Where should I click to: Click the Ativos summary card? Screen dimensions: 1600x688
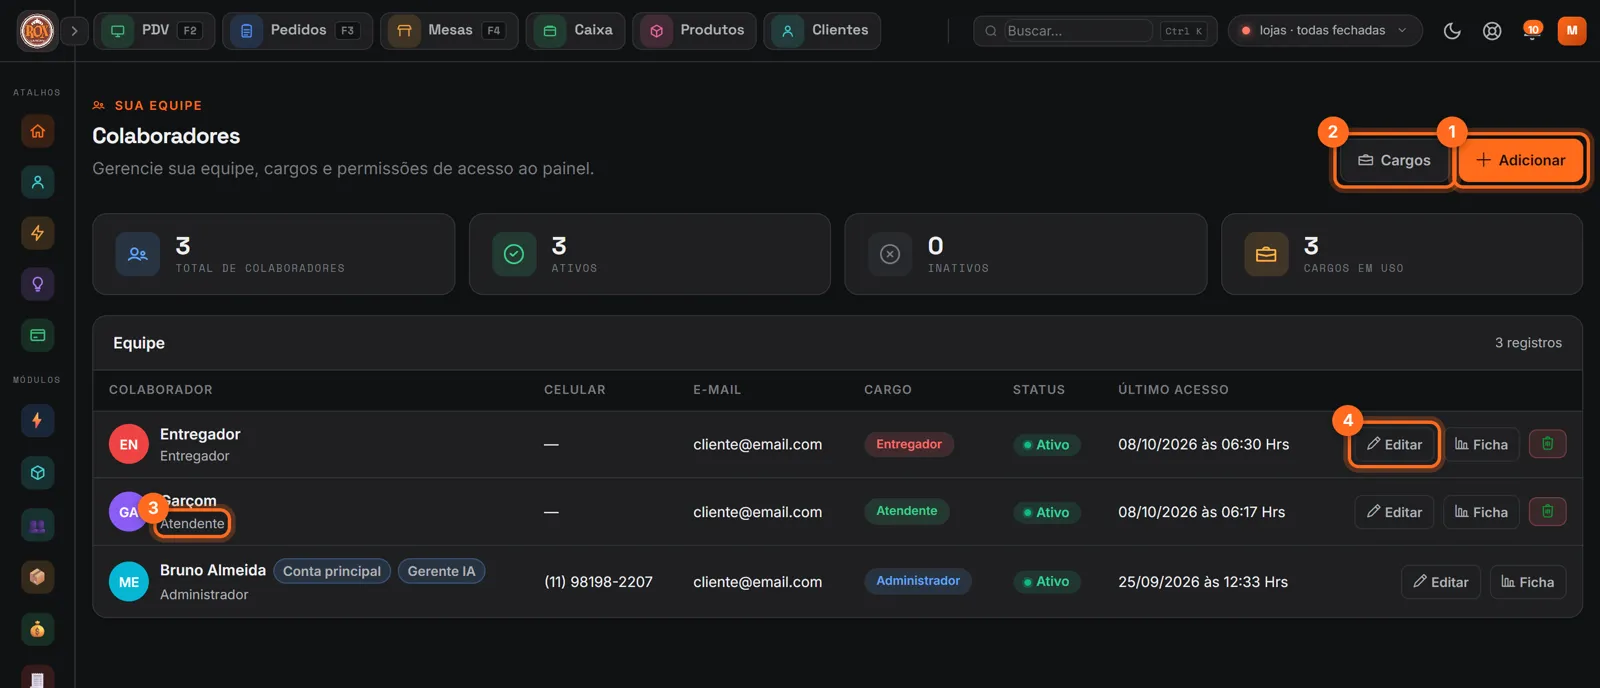click(650, 254)
